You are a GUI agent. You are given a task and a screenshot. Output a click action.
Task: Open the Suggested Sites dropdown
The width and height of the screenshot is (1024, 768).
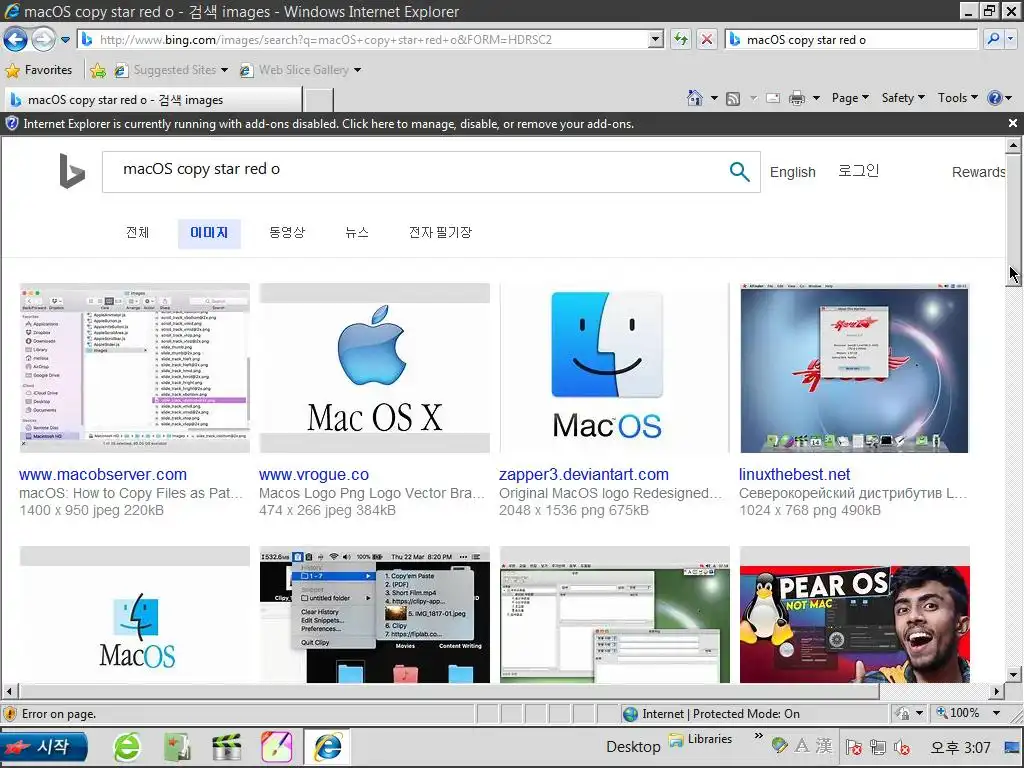click(x=171, y=70)
